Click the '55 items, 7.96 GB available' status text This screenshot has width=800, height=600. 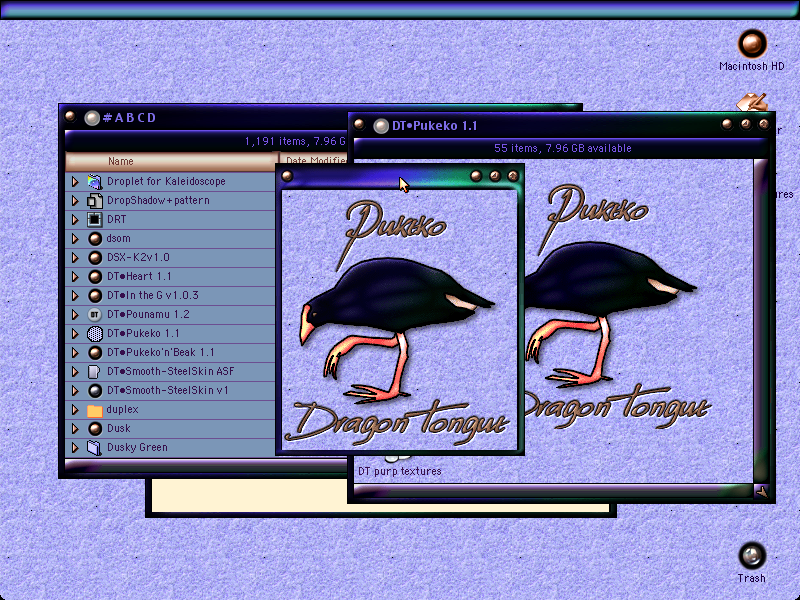click(563, 148)
